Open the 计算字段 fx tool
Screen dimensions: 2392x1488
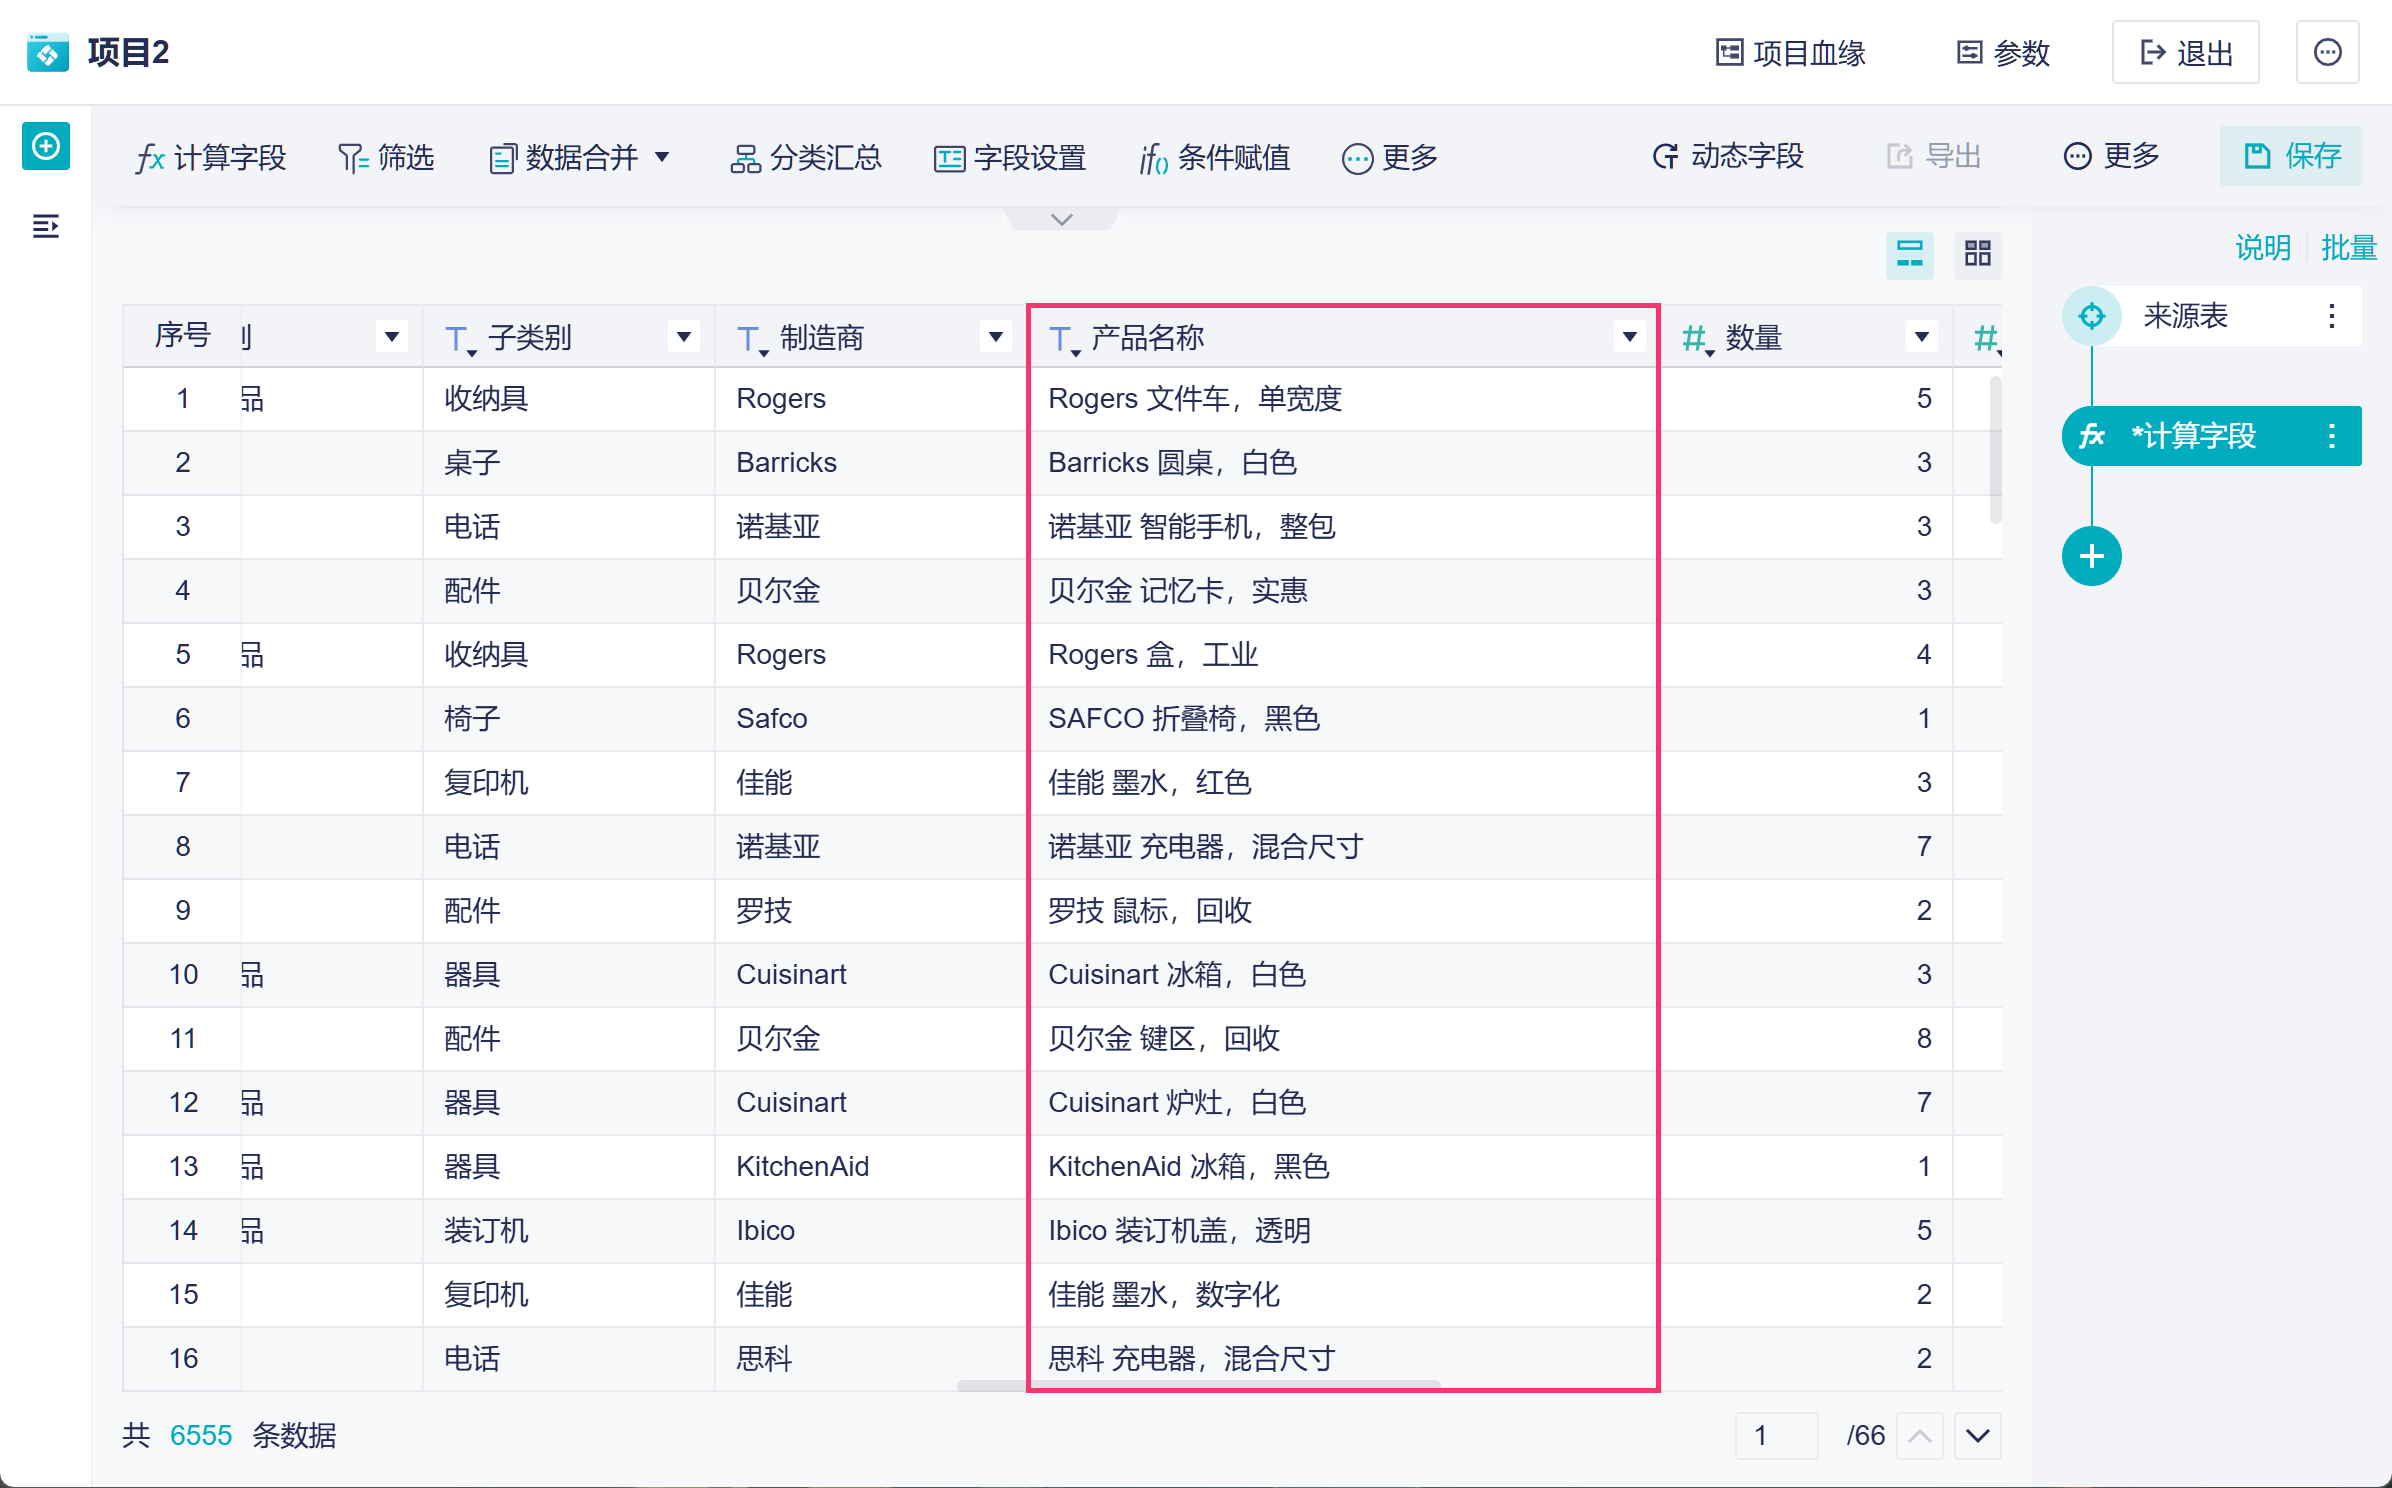(x=211, y=157)
